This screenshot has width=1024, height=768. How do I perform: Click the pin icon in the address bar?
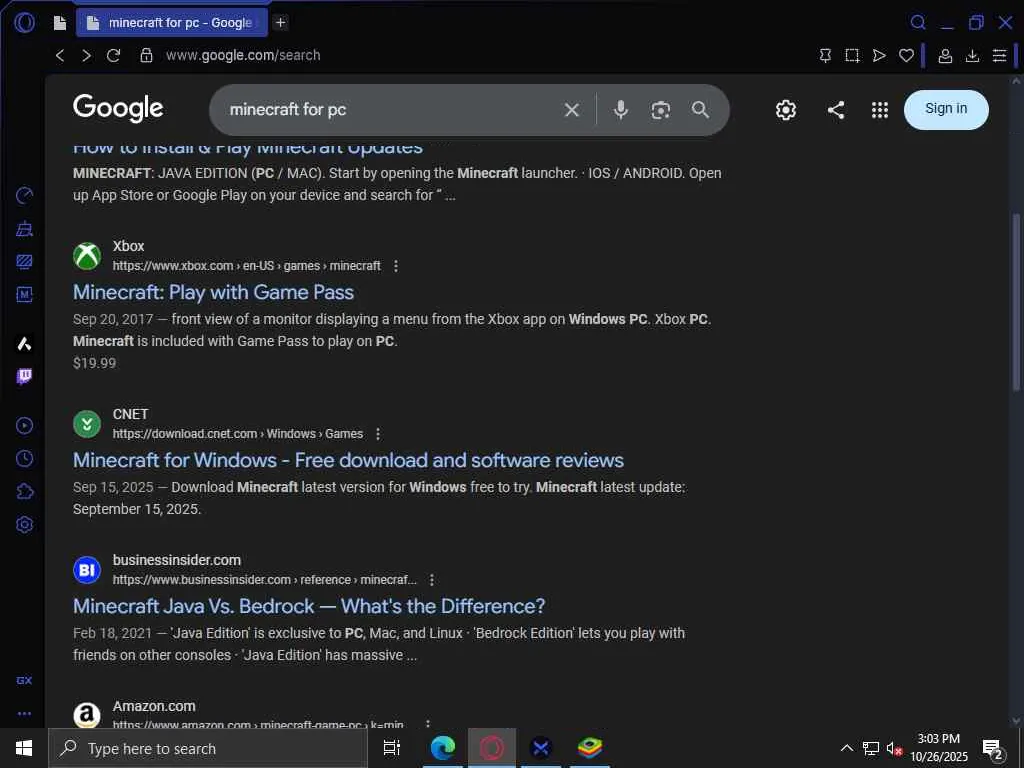825,56
